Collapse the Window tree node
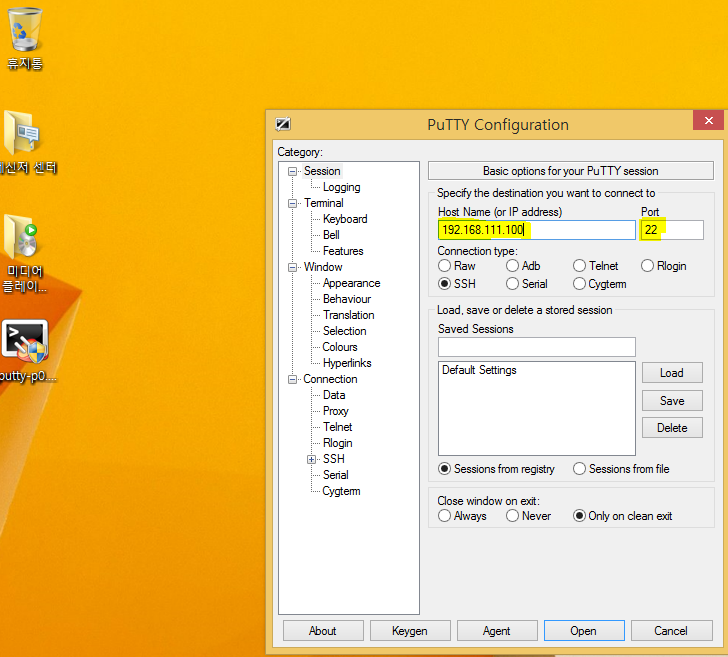Screen dimensions: 728x657 coord(292,267)
